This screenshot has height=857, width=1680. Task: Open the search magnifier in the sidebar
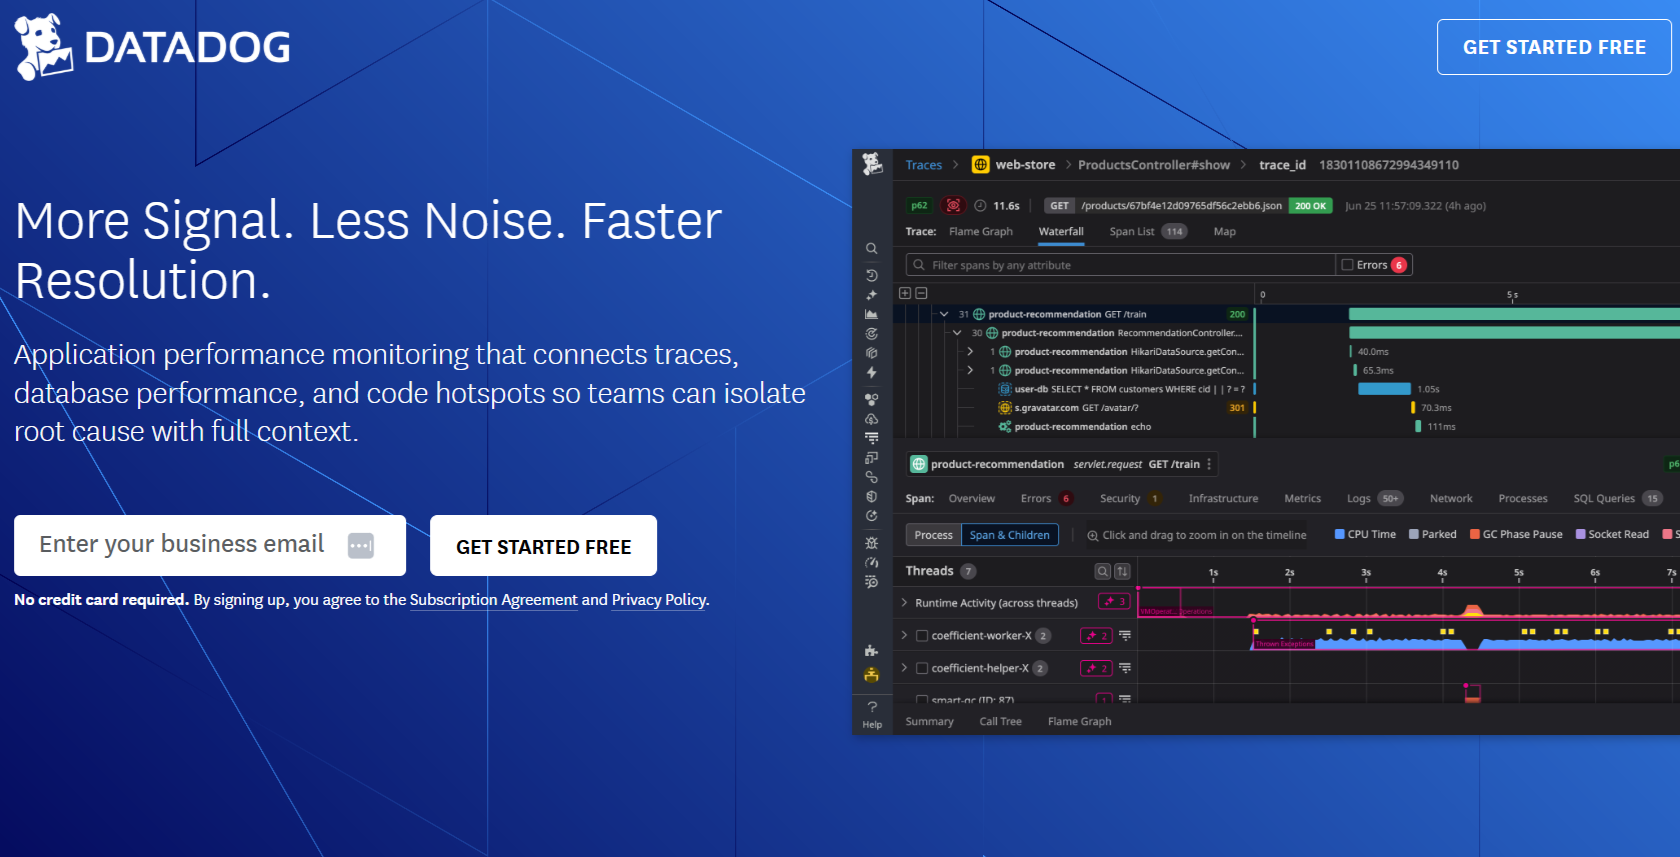[871, 248]
